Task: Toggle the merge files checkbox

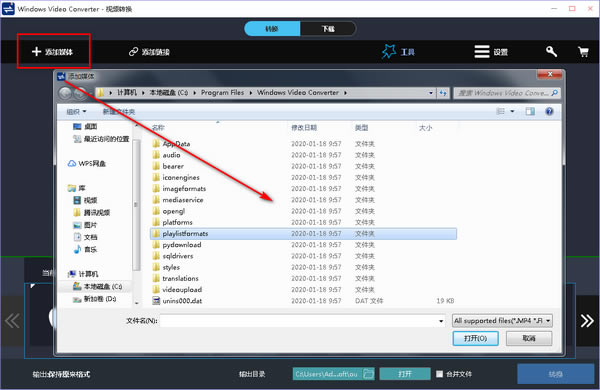Action: (439, 374)
